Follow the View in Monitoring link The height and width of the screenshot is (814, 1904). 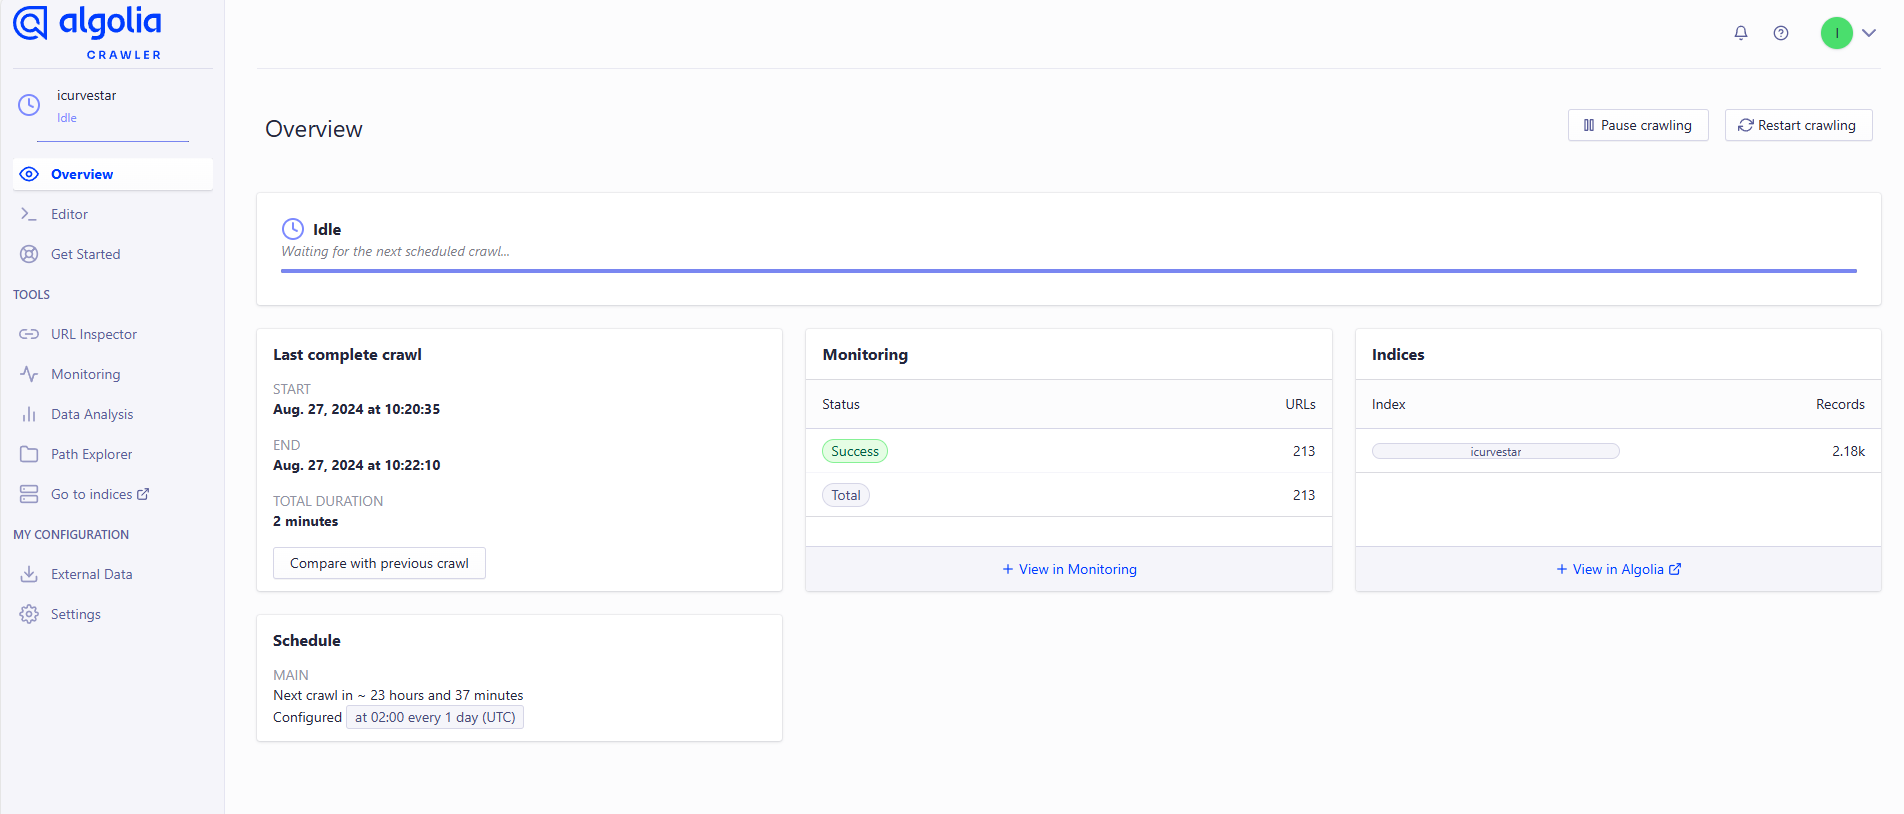1069,569
